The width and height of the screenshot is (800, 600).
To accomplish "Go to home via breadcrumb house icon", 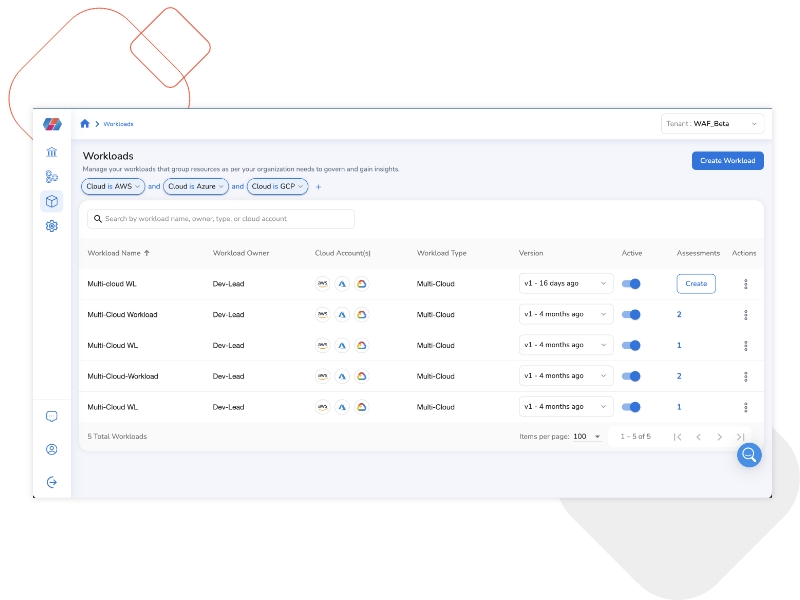I will click(x=85, y=123).
